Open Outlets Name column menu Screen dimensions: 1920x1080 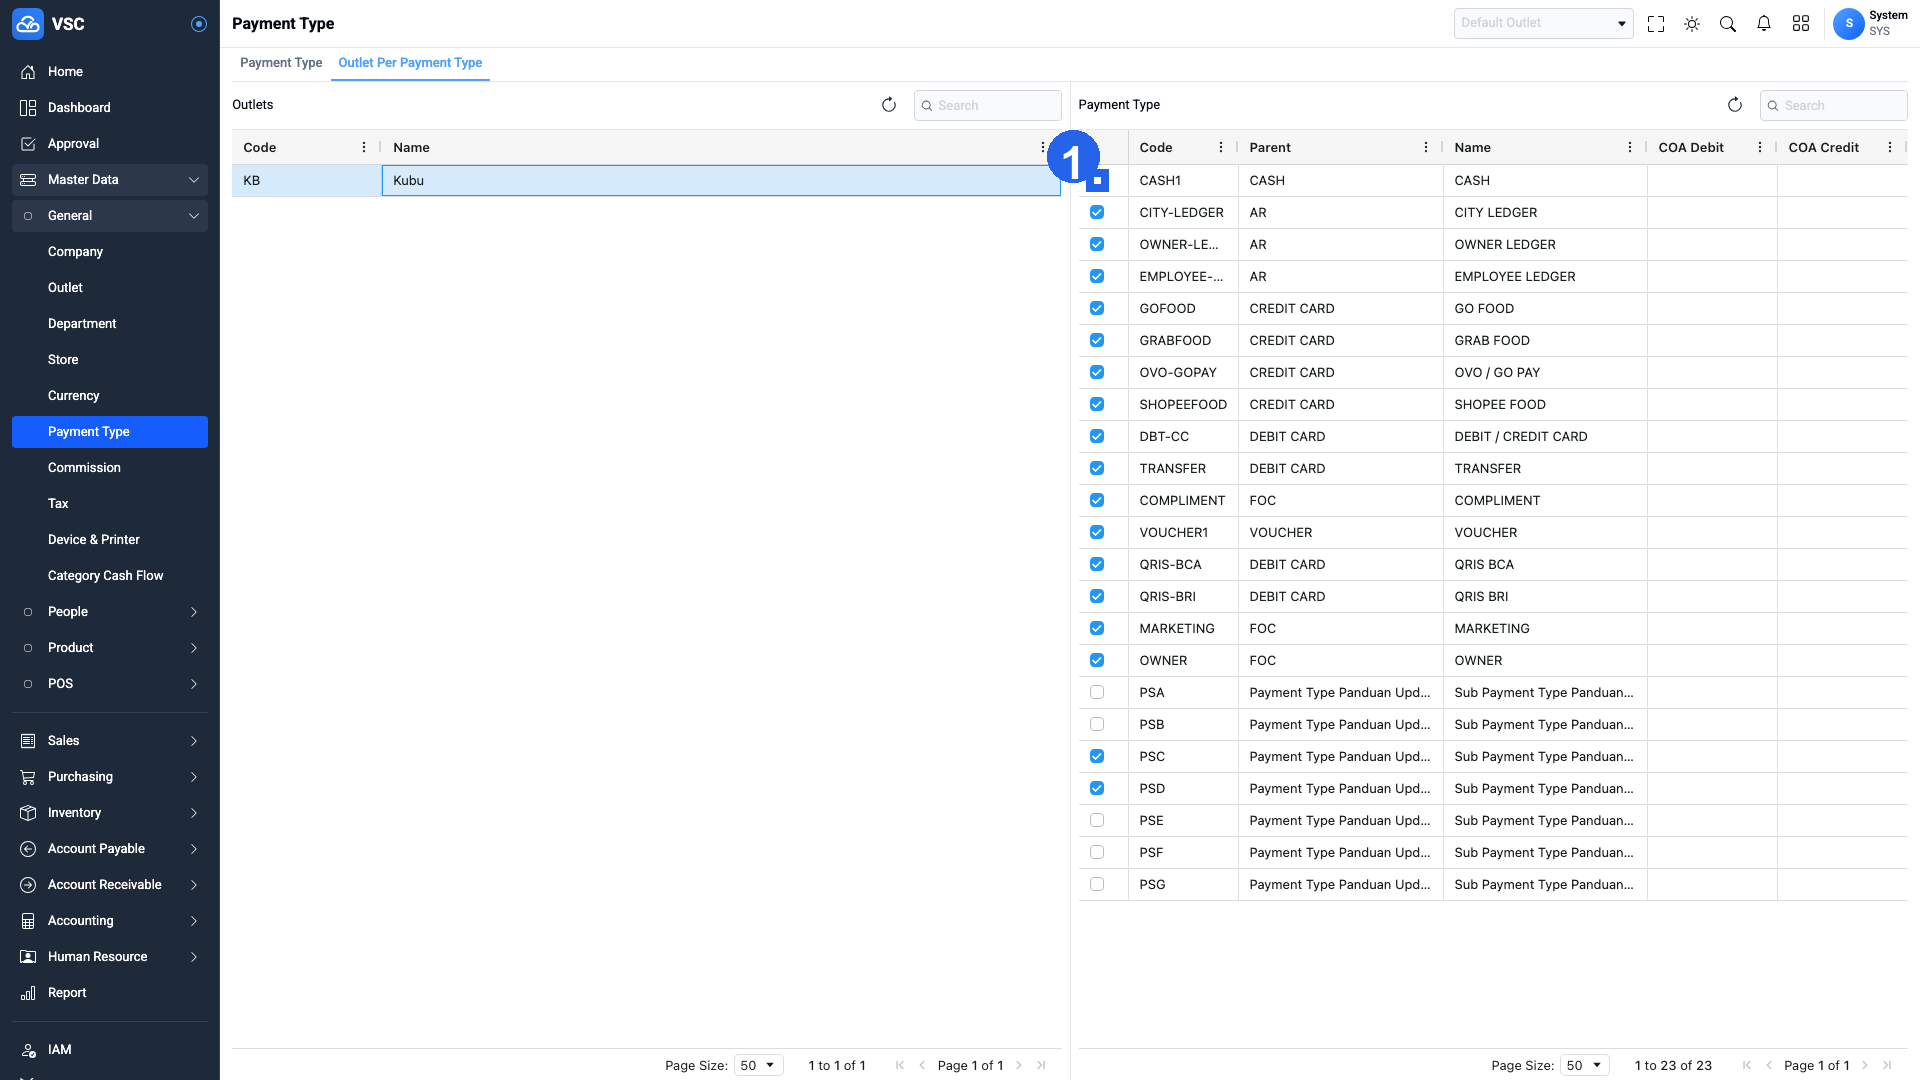tap(1043, 148)
